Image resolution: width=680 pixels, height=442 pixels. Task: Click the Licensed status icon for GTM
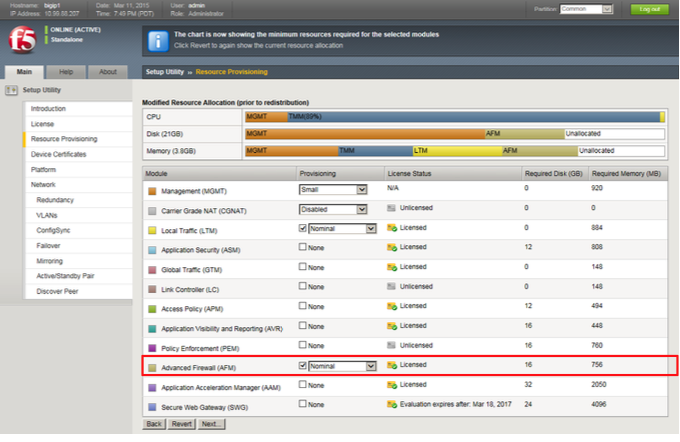(392, 267)
